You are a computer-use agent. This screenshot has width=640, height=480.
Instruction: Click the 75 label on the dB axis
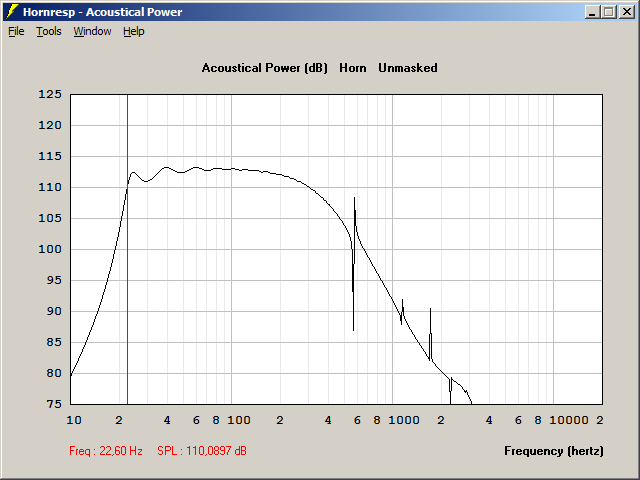click(x=54, y=404)
